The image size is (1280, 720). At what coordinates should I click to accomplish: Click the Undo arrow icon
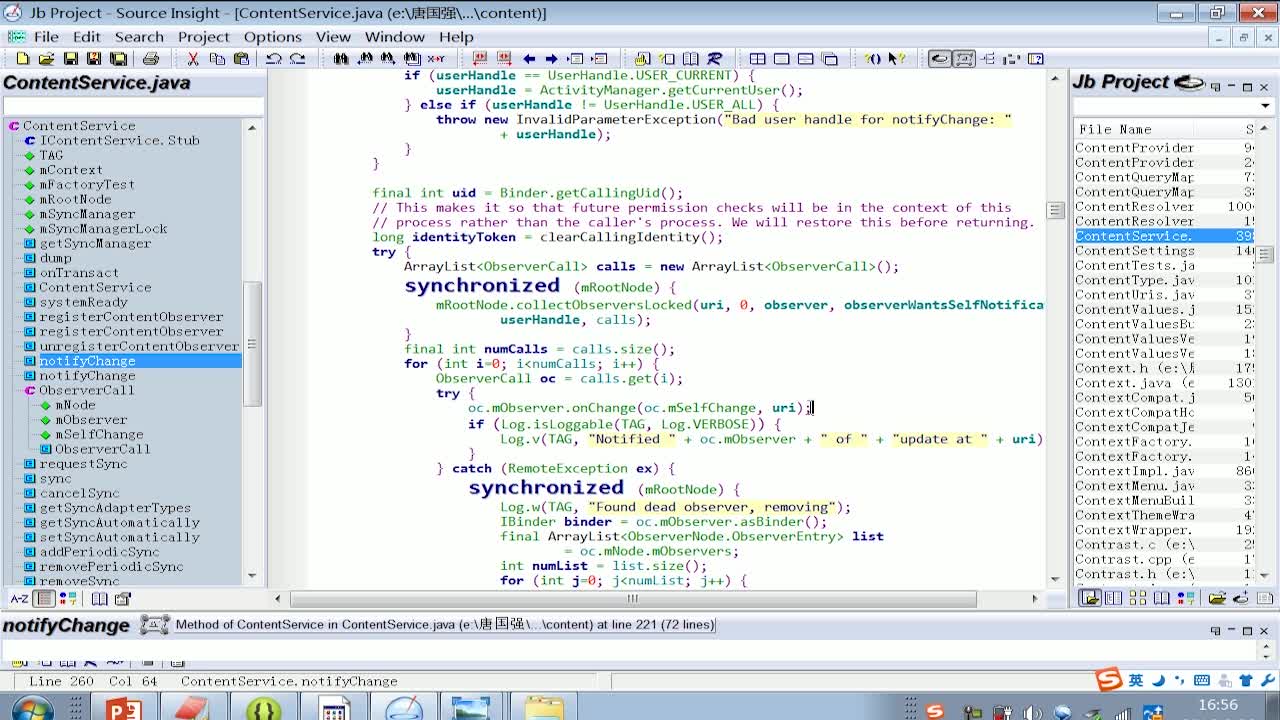pos(273,59)
